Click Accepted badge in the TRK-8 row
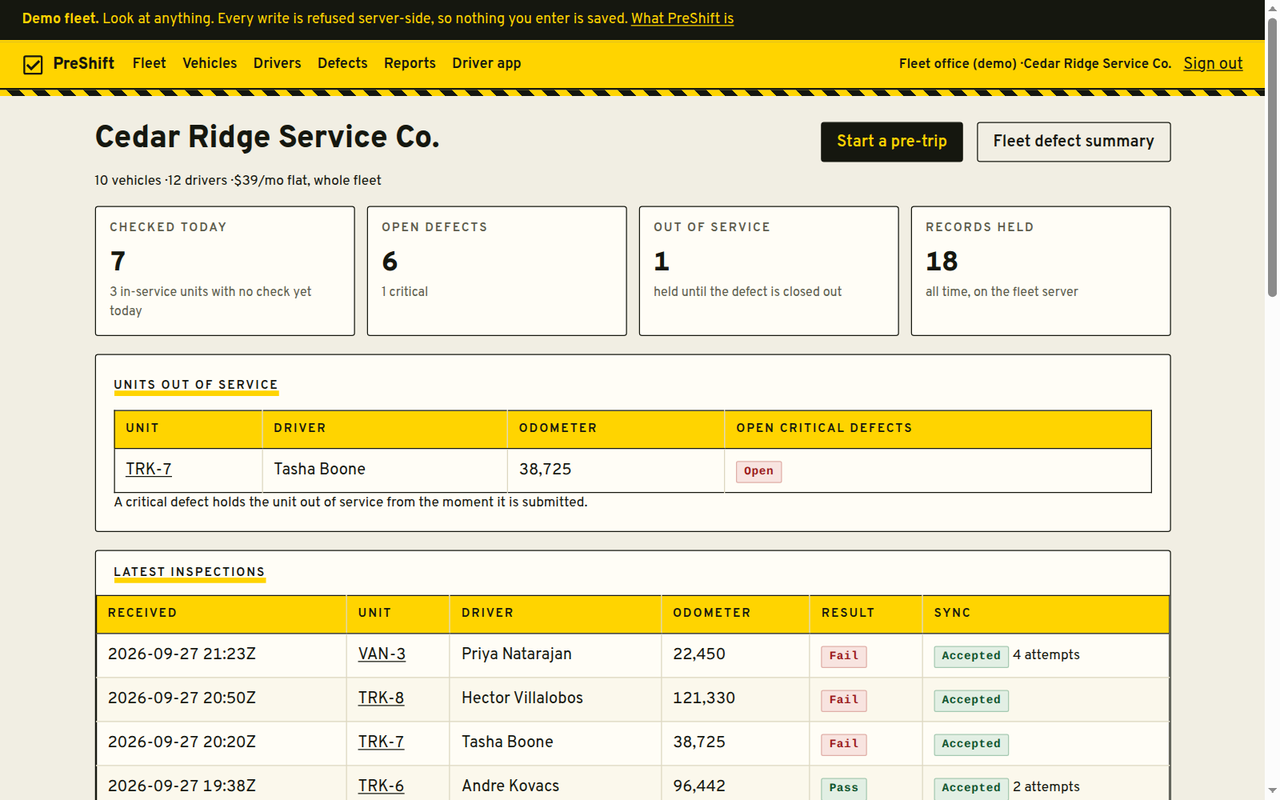This screenshot has height=800, width=1280. coord(971,700)
